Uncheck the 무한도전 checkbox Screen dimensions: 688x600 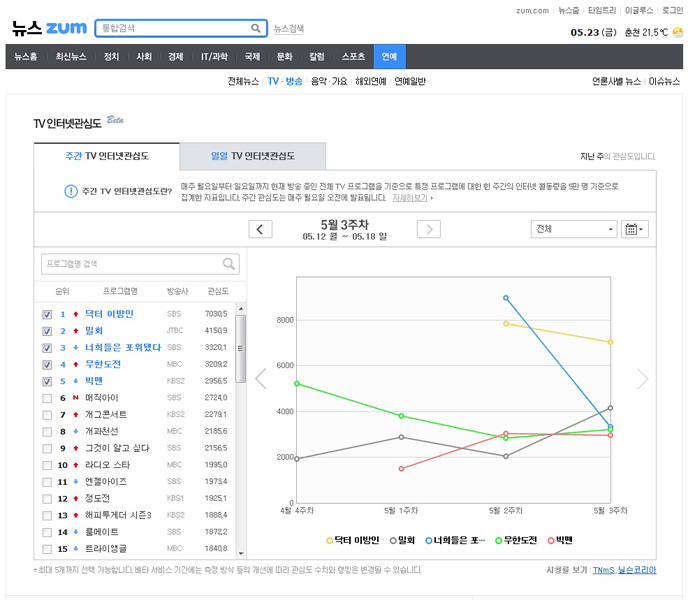click(x=47, y=365)
